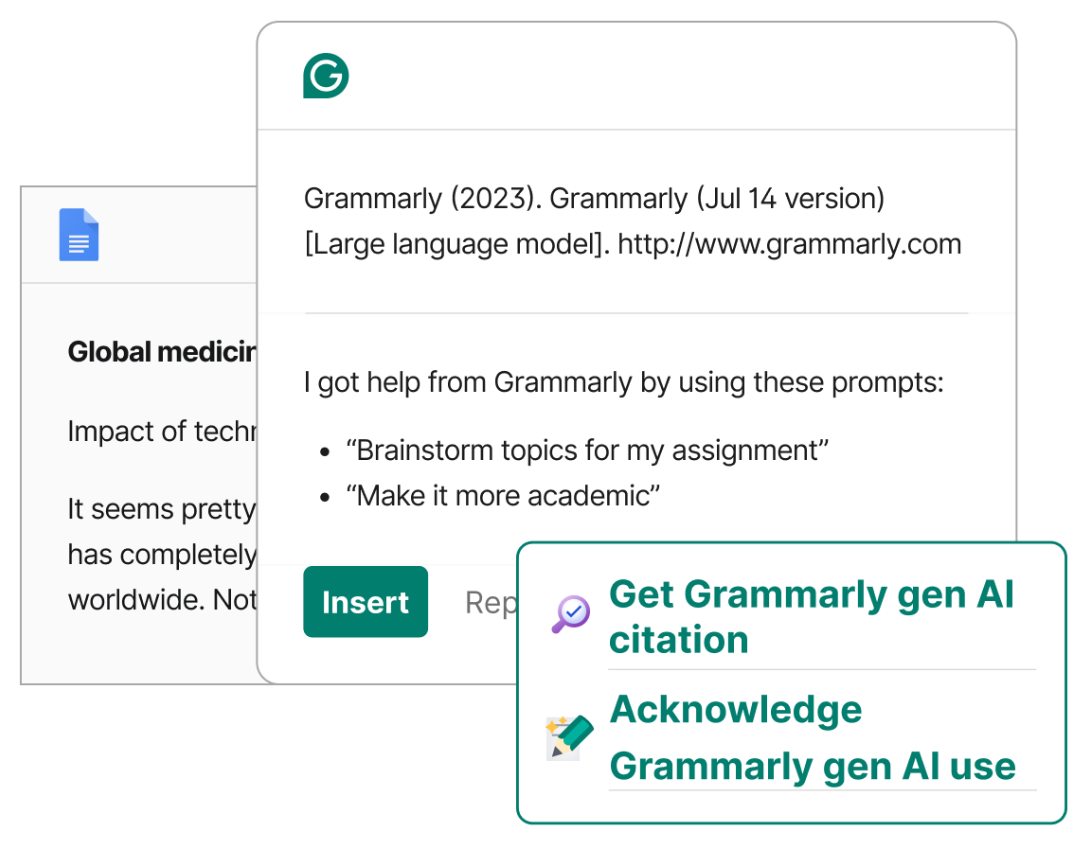Click the magnifying glass citation icon
The width and height of the screenshot is (1092, 841).
click(x=571, y=614)
